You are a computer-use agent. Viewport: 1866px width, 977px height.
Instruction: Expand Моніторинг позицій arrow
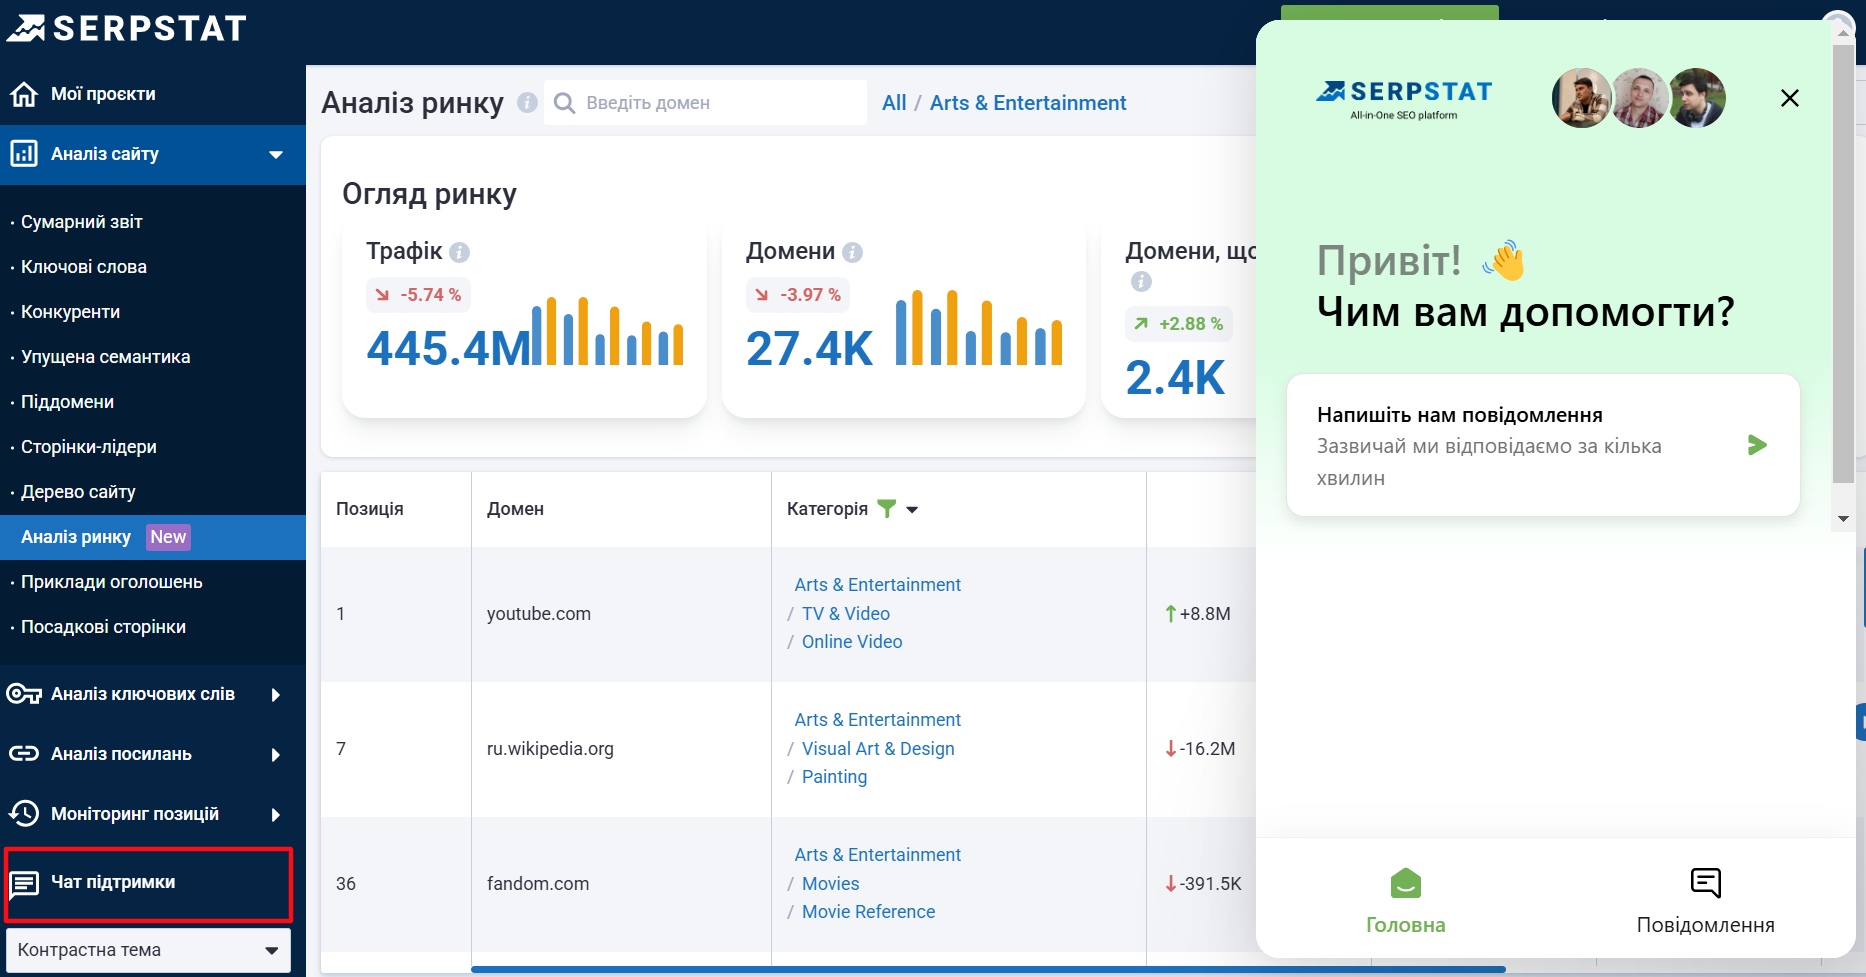pyautogui.click(x=276, y=814)
